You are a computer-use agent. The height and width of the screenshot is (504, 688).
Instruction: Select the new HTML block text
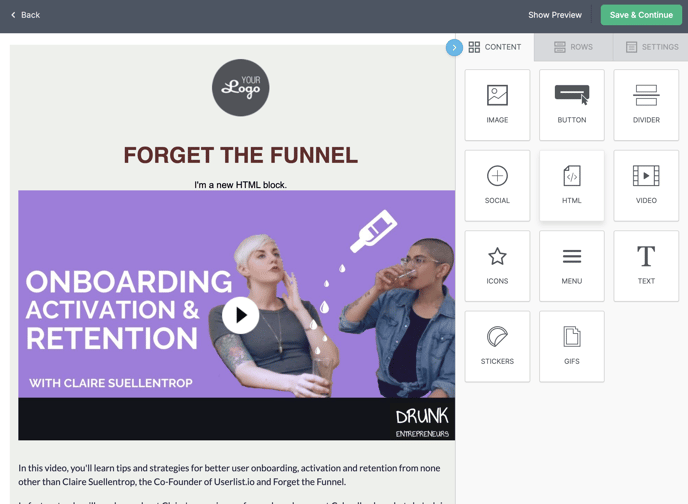tap(240, 185)
